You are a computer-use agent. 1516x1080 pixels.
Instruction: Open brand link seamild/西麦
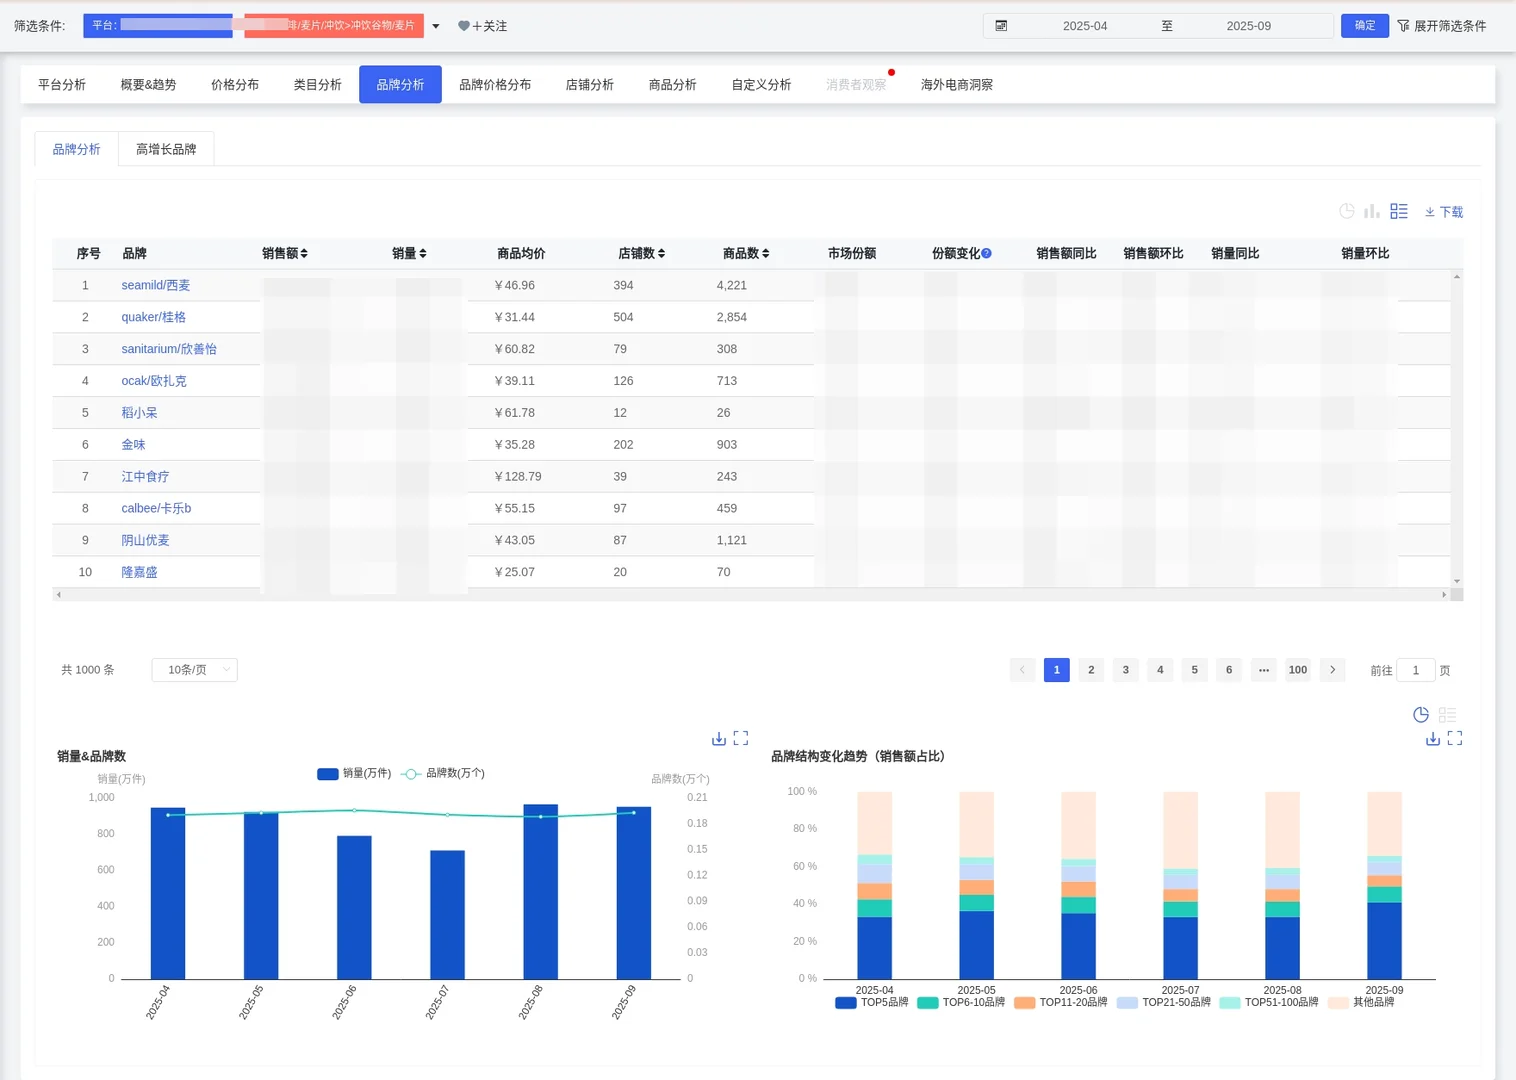[x=156, y=285]
